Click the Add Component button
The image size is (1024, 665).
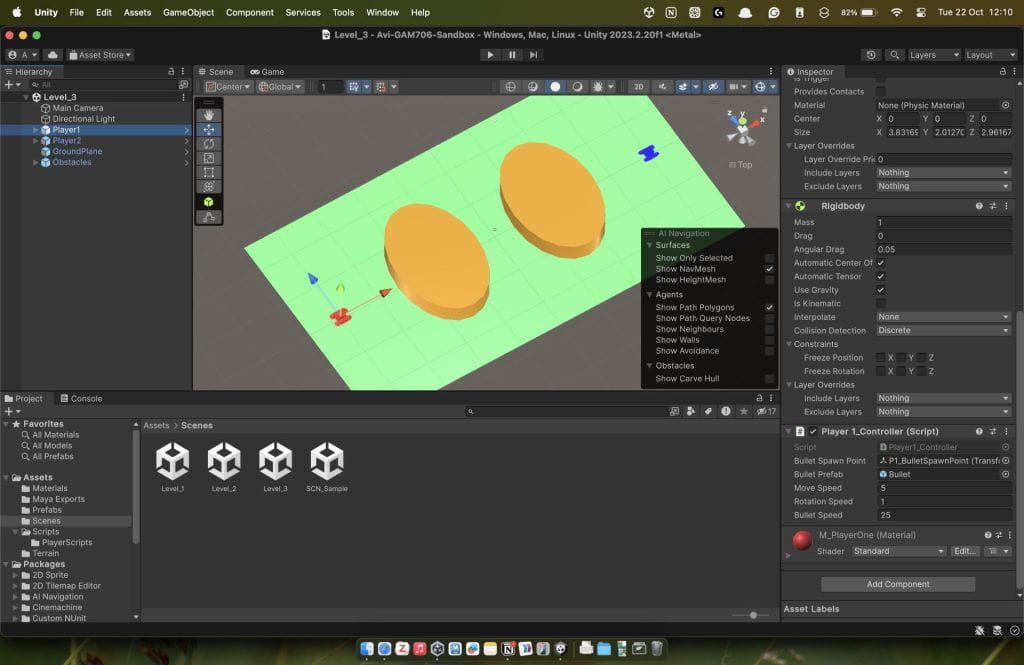[x=897, y=584]
